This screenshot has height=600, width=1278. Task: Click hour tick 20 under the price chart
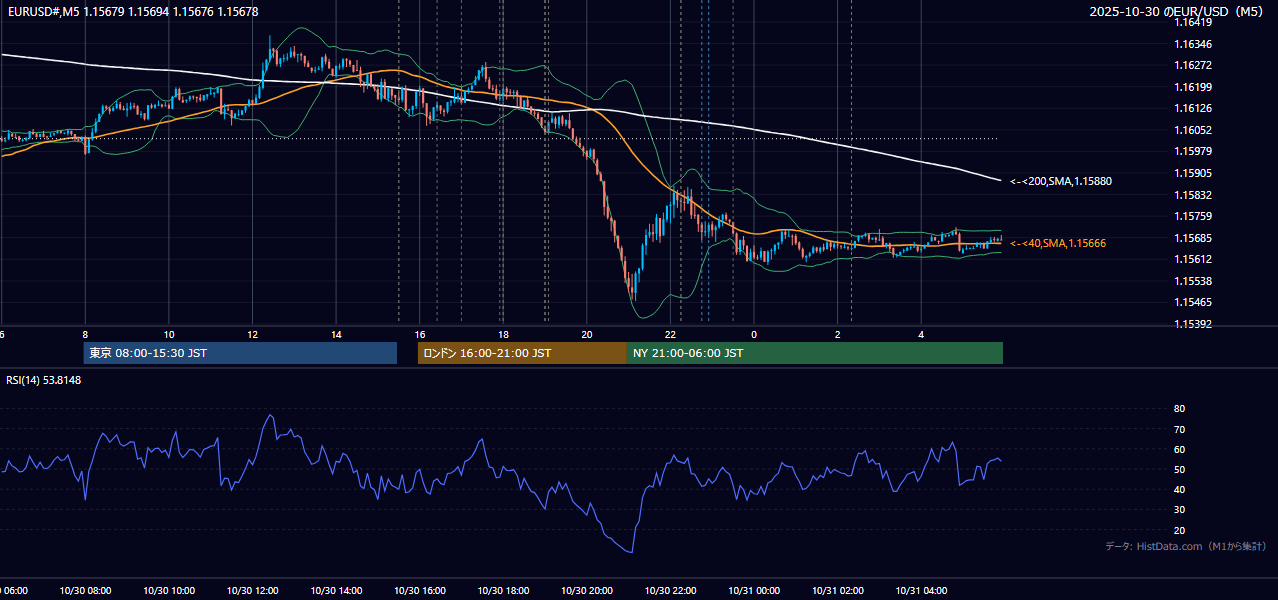(587, 334)
